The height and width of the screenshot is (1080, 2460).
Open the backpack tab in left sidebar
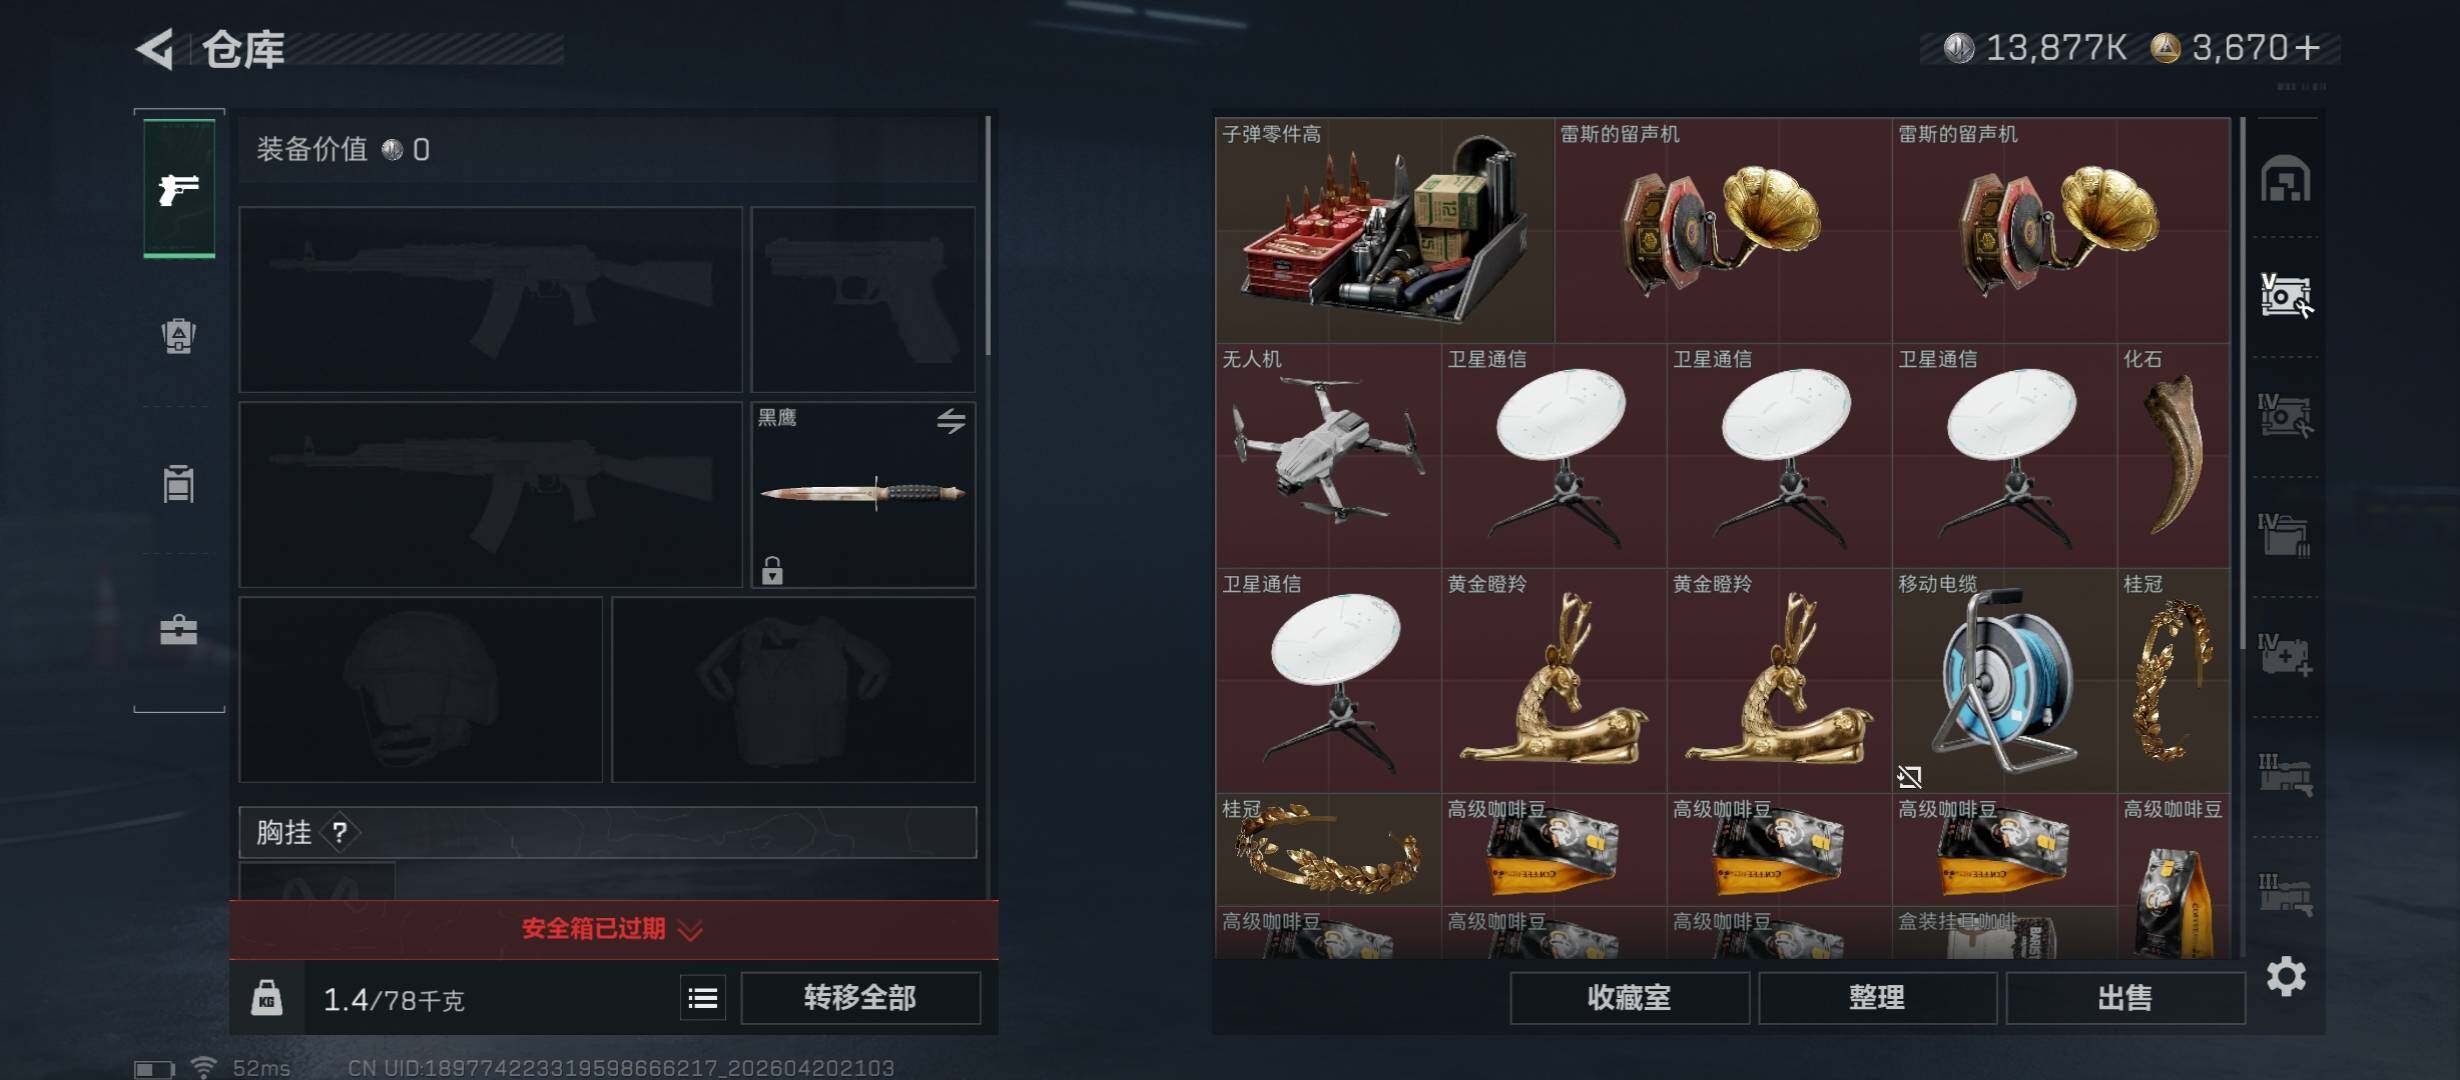179,335
